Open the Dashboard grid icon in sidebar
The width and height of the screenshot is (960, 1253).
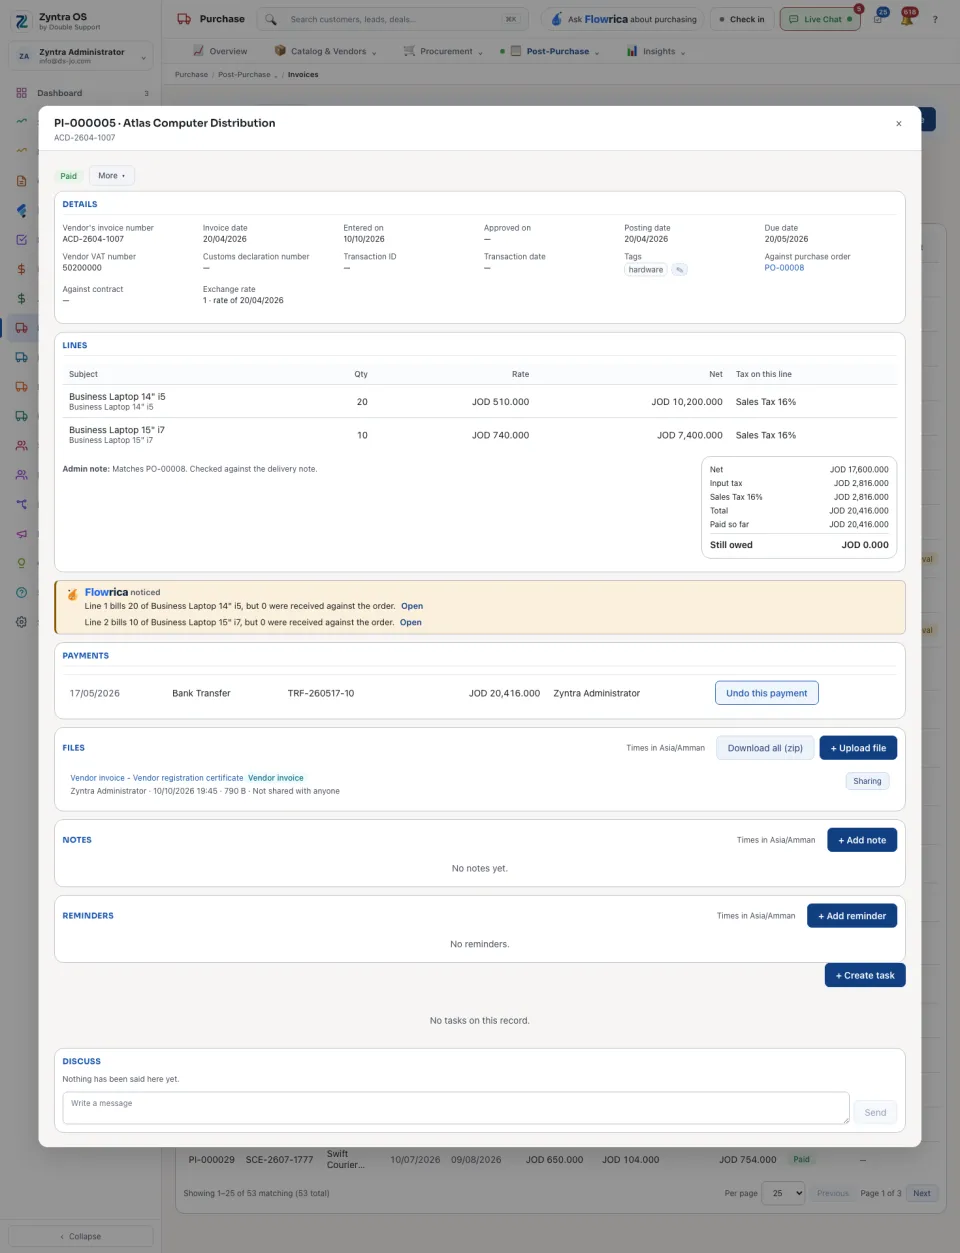click(21, 93)
